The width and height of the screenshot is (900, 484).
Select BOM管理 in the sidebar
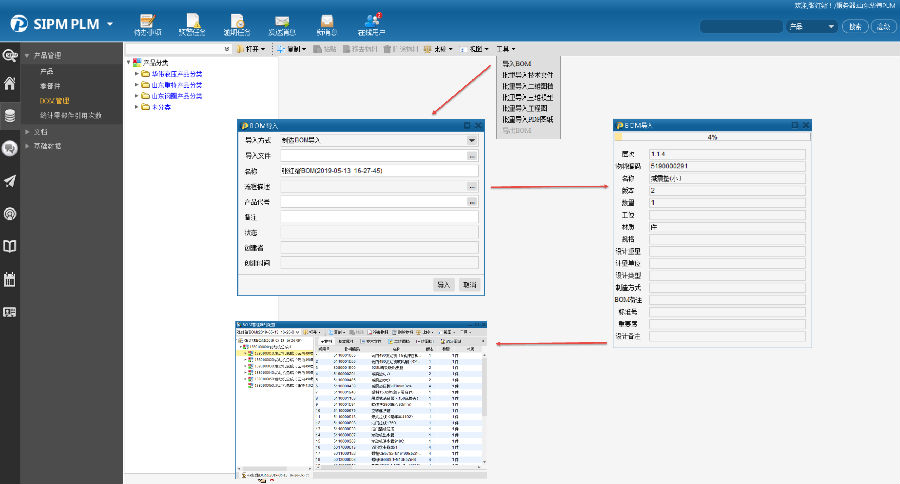click(54, 101)
